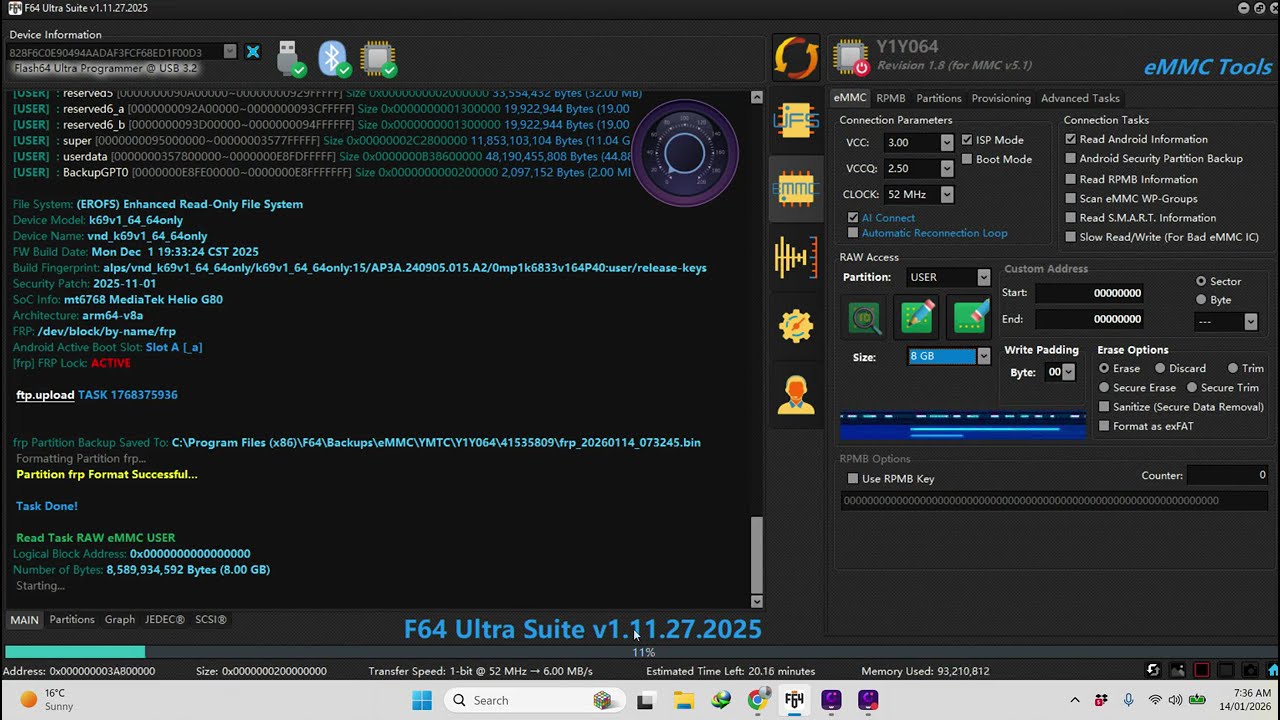Click the USB connection status icon

(x=290, y=59)
